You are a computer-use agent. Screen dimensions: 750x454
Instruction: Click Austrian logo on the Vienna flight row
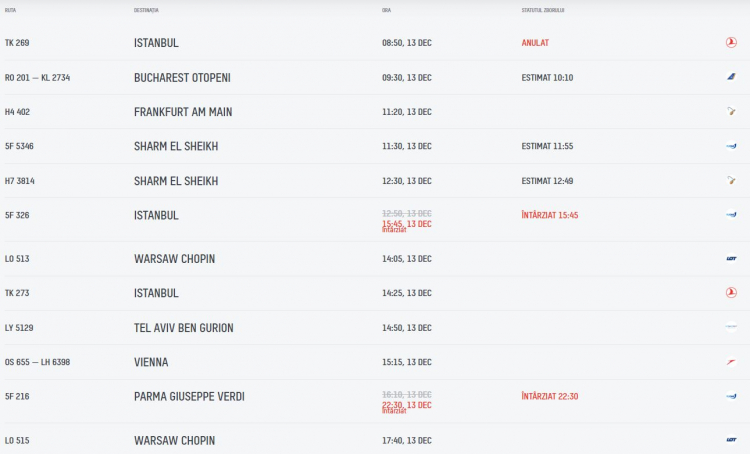(x=731, y=362)
